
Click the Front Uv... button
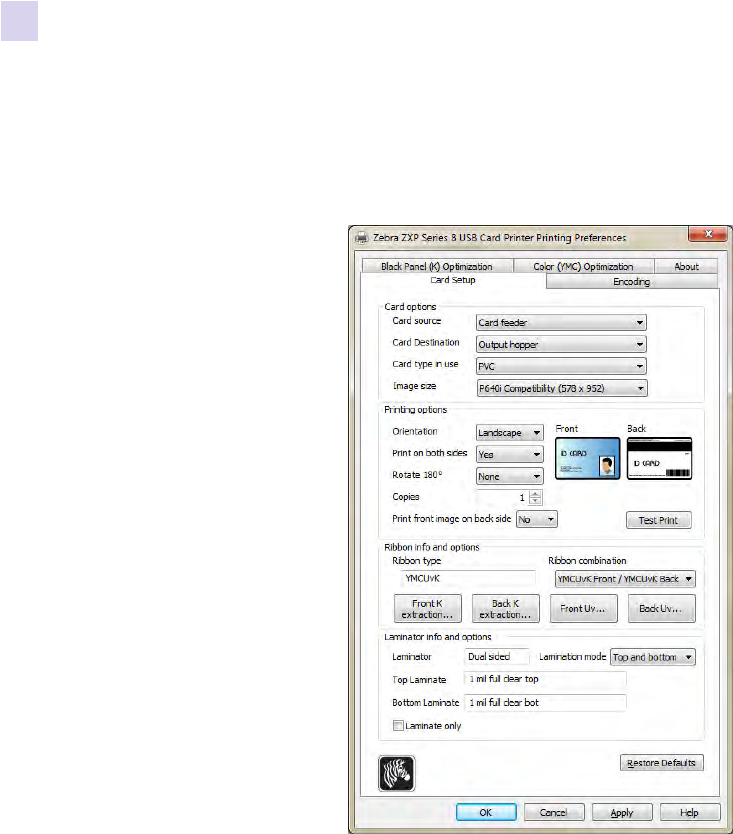pyautogui.click(x=584, y=608)
